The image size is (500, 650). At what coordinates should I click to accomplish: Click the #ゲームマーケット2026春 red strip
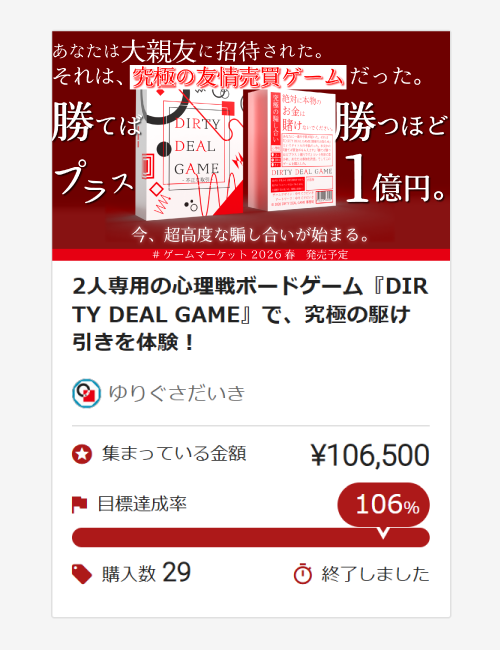[x=251, y=255]
